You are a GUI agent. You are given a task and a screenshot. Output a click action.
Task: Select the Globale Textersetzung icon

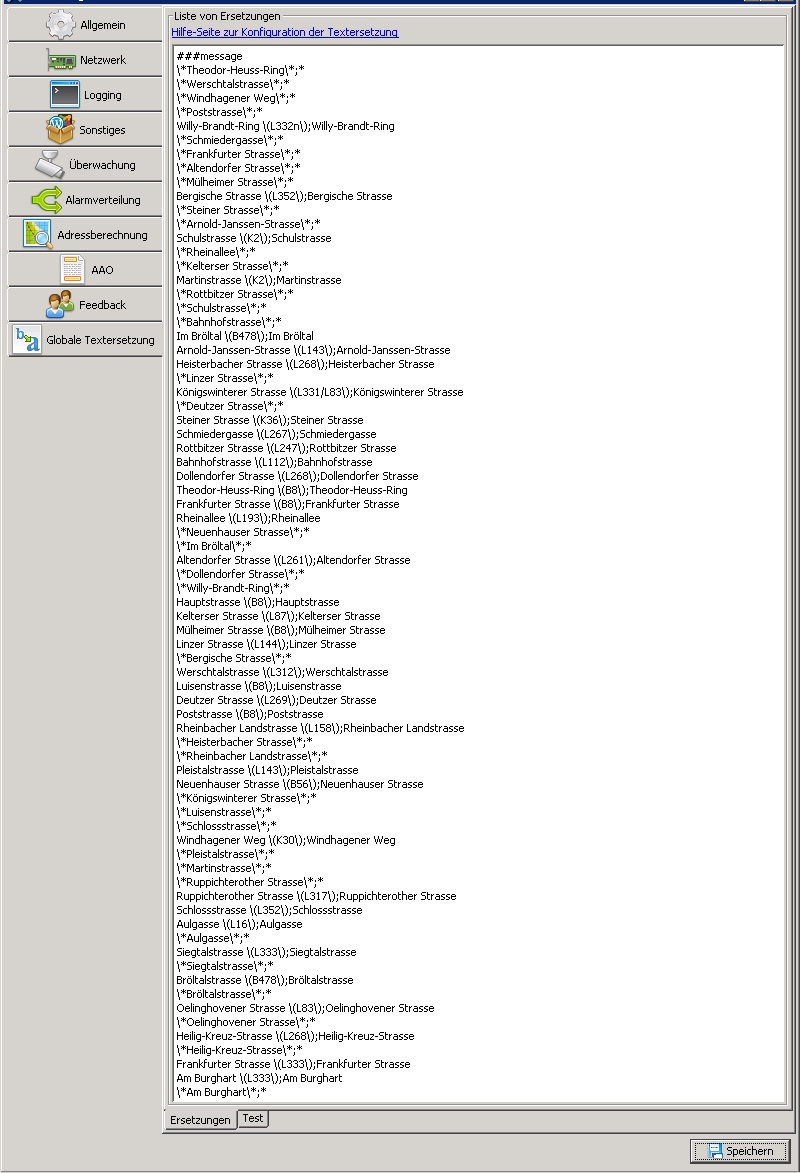(x=27, y=340)
